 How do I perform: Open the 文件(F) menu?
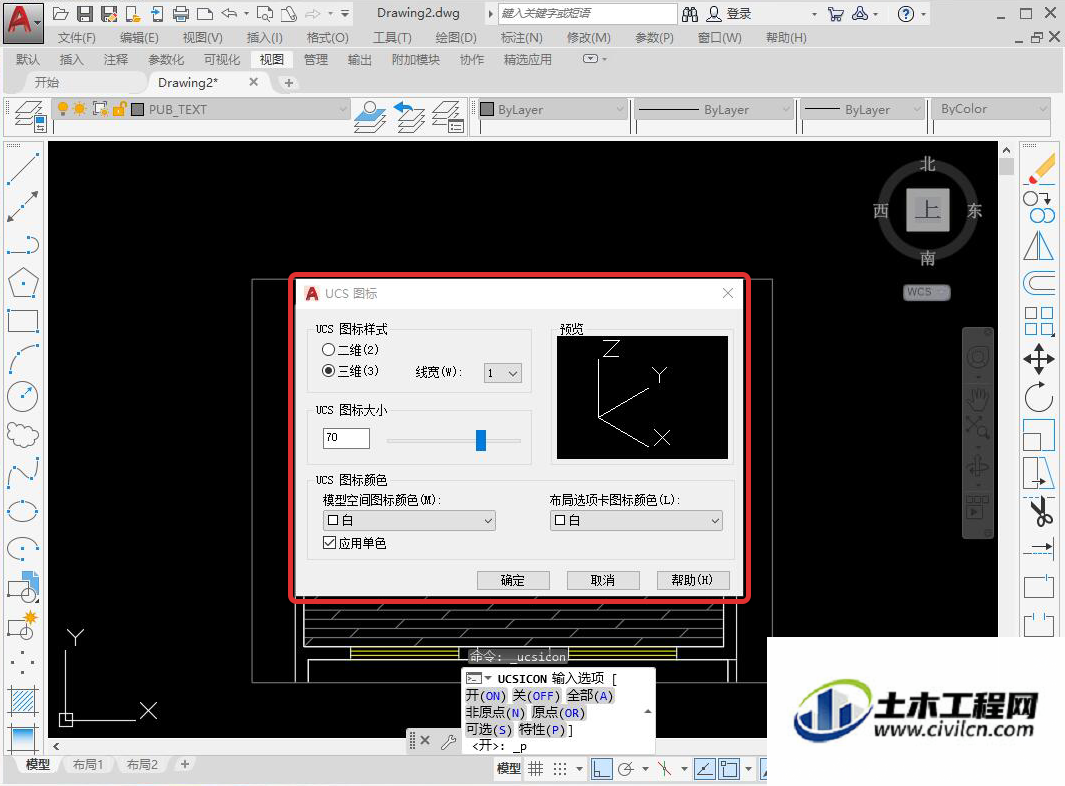click(x=76, y=37)
